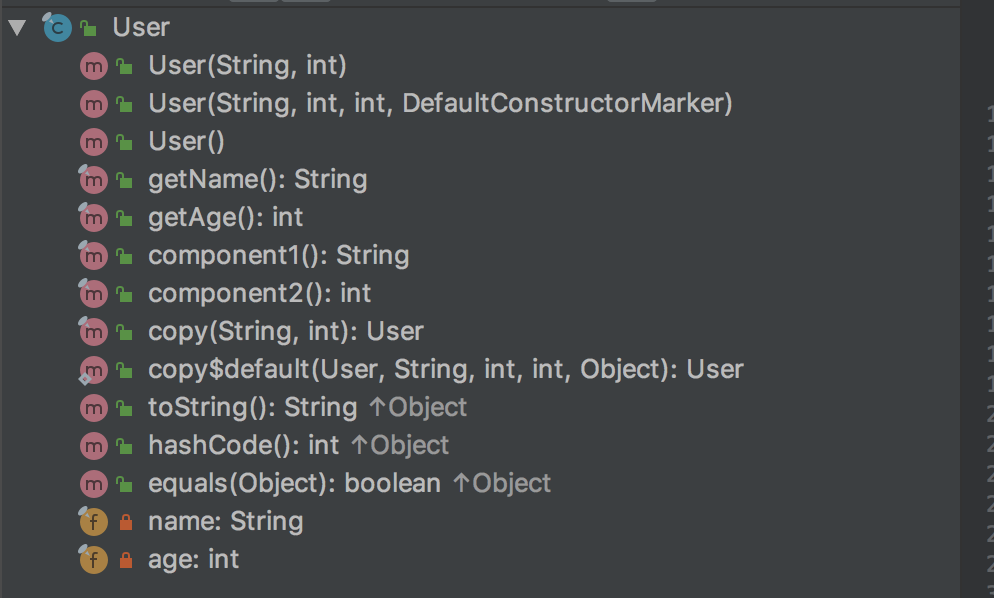Click the User class icon
Screen dimensions: 994x598
point(56,28)
